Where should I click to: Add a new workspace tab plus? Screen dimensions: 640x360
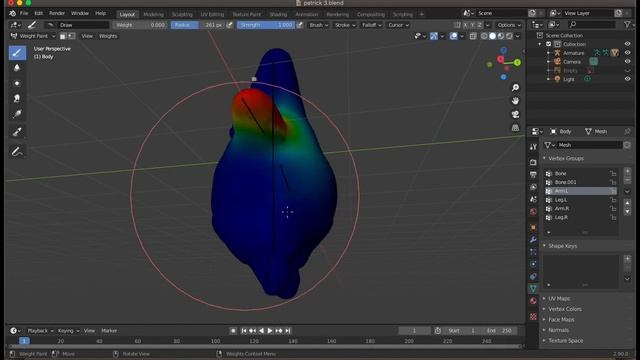click(x=422, y=14)
